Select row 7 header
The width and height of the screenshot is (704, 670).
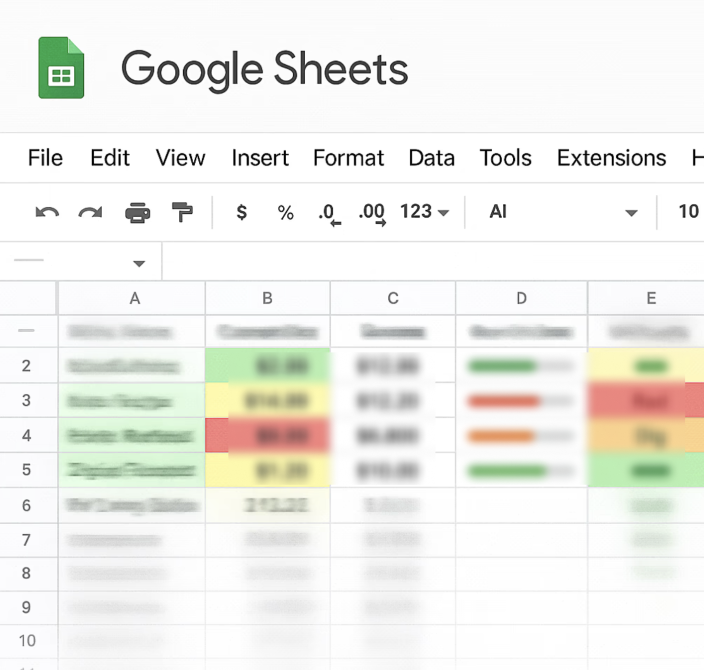click(29, 540)
